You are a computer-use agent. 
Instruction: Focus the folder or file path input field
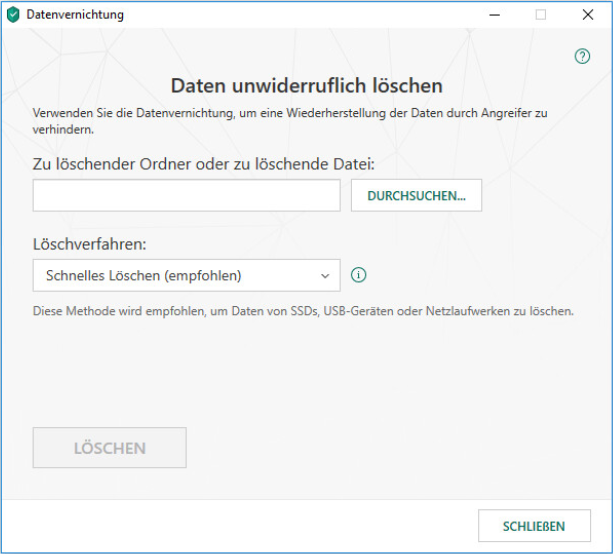pos(186,196)
